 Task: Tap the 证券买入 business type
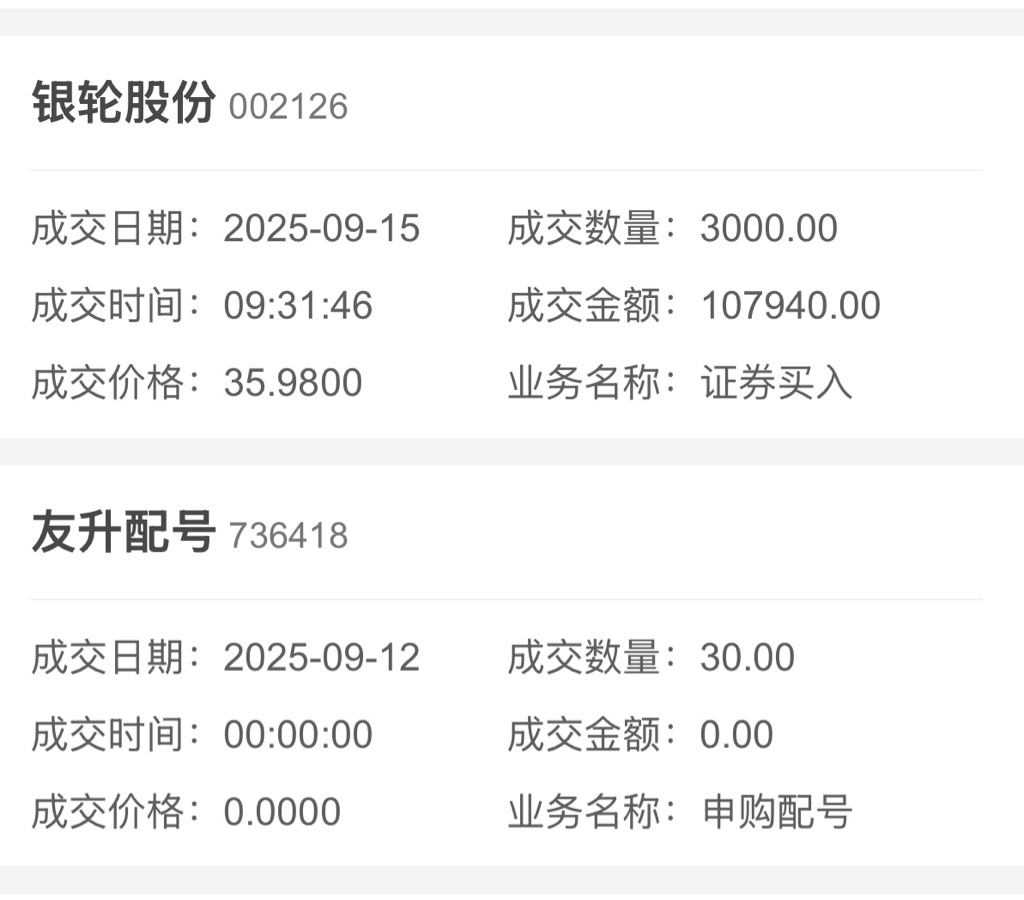(x=776, y=382)
